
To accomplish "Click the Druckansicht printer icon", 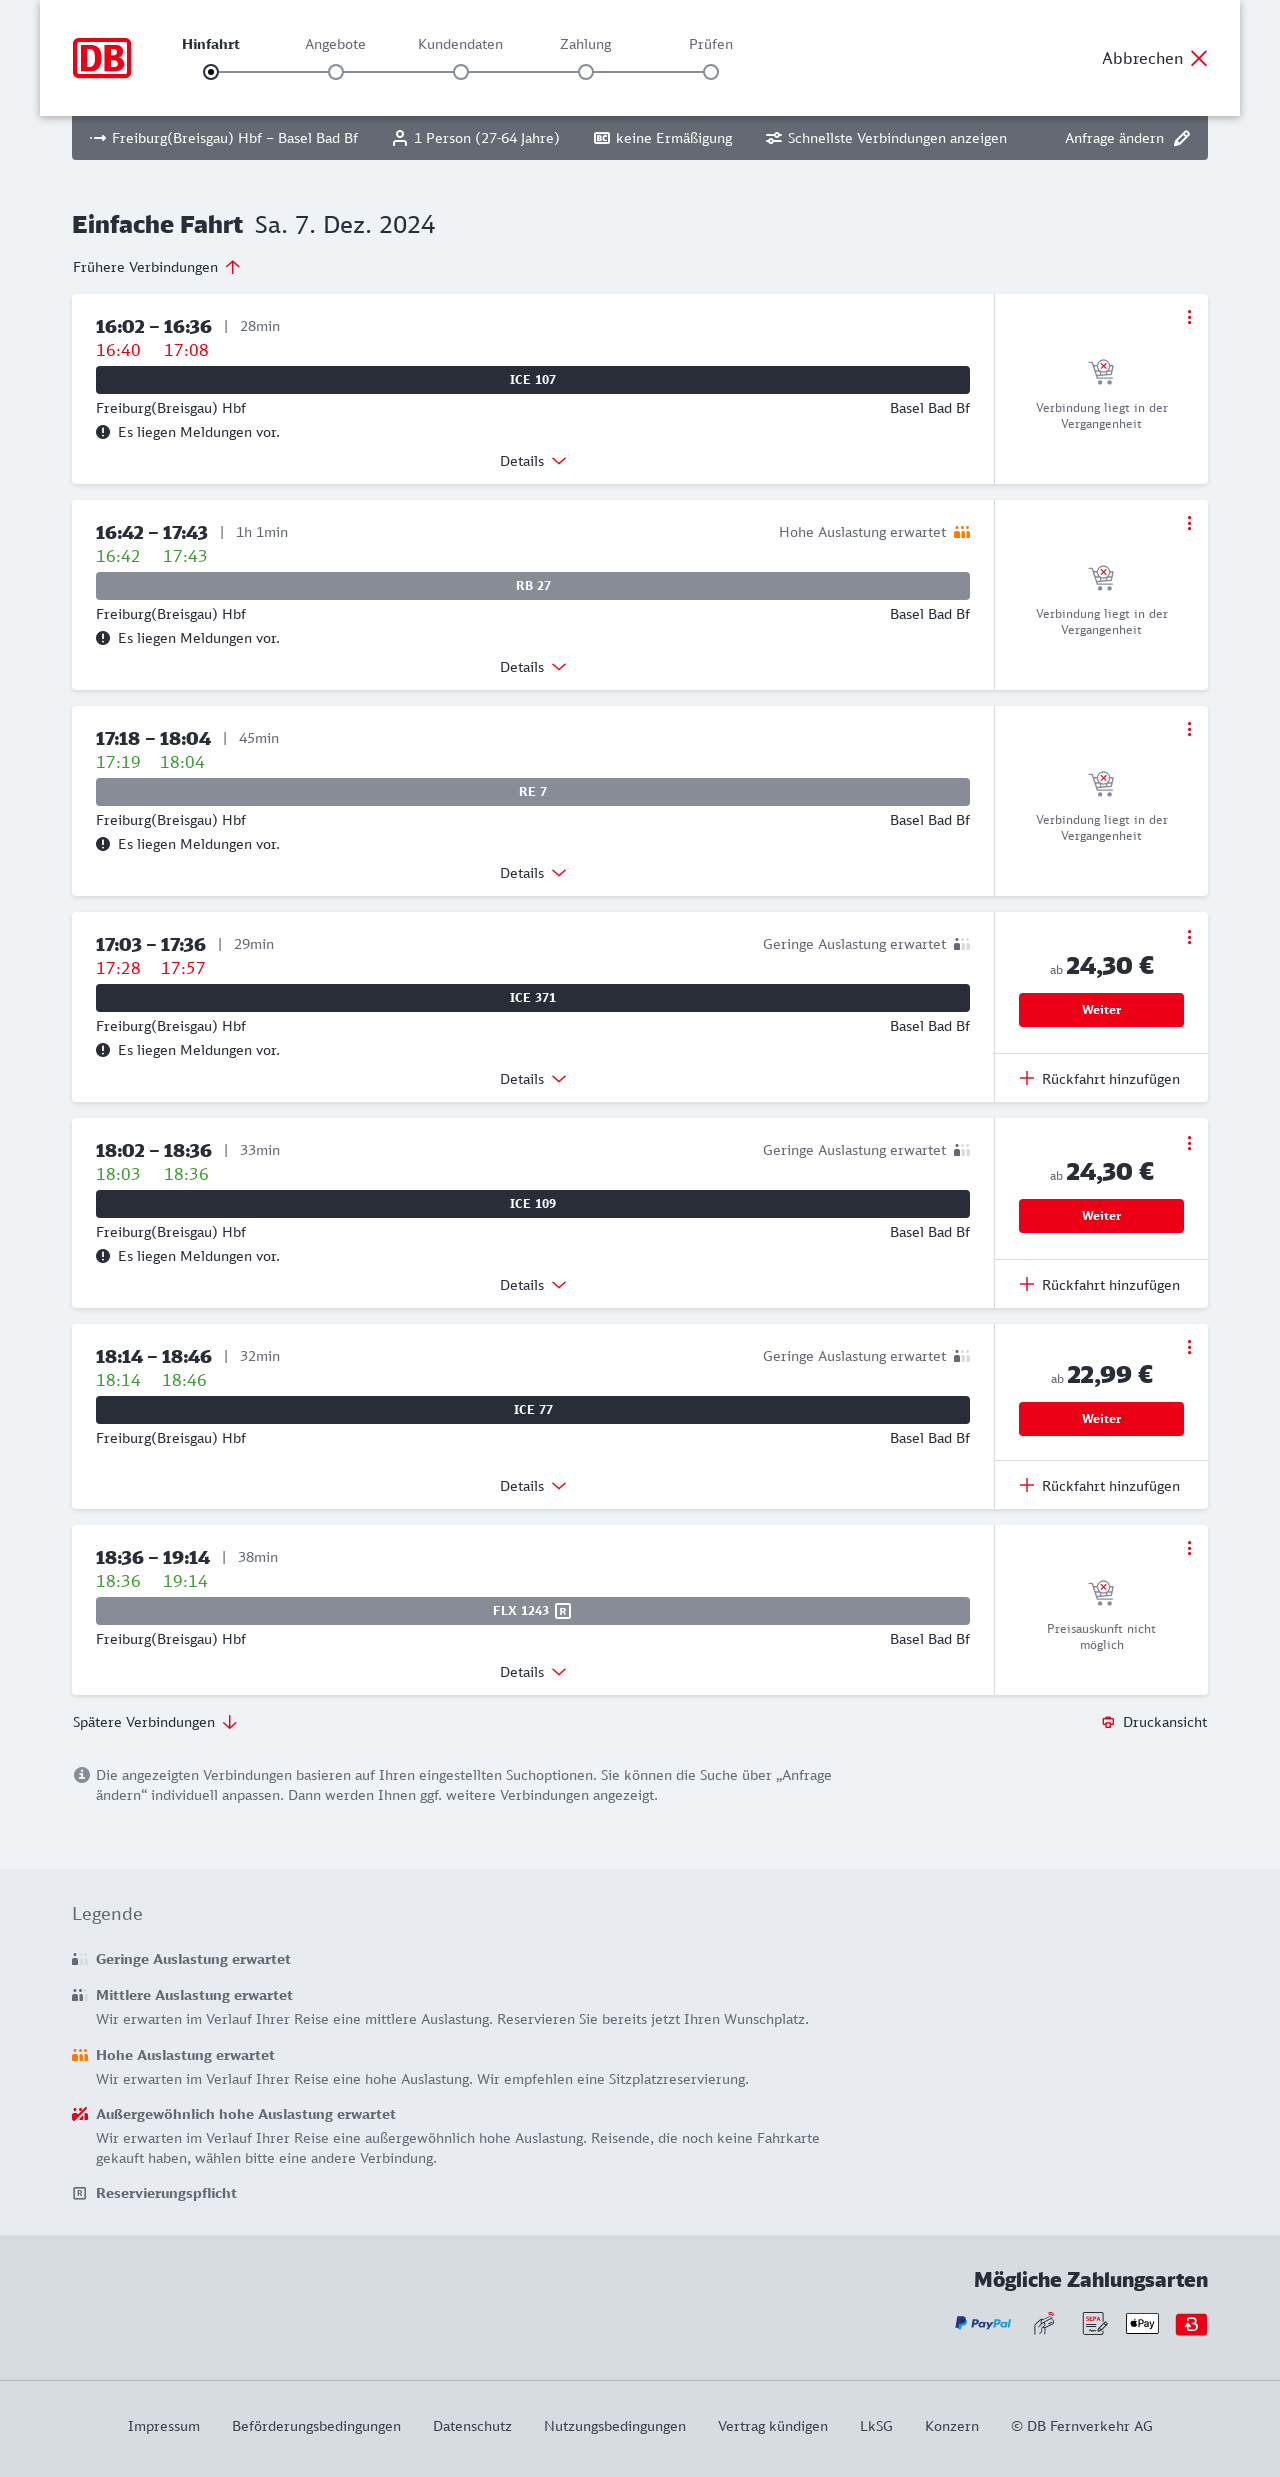I will pos(1108,1722).
